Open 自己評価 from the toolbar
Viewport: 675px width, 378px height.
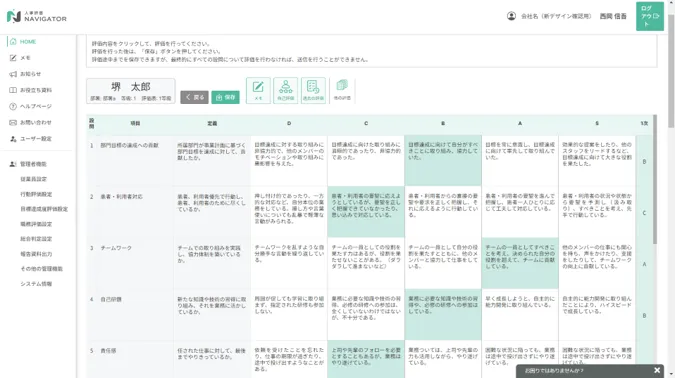285,90
